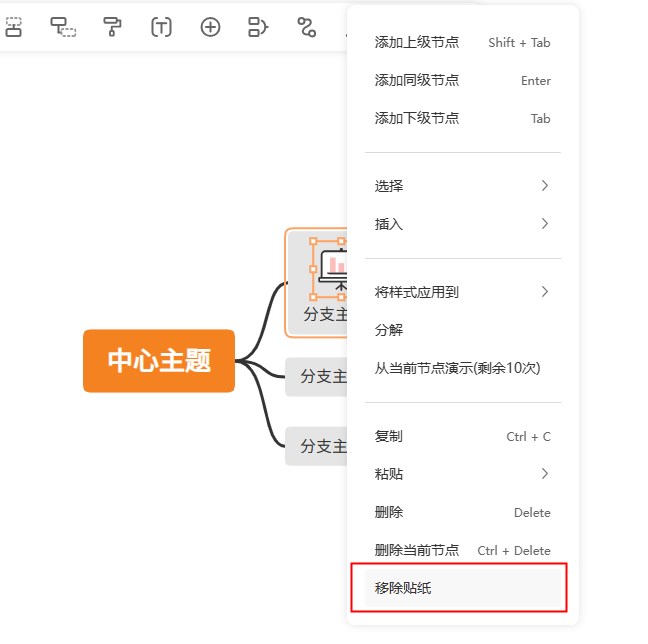
Task: Expand the 粘贴 submenu arrow
Action: (x=544, y=474)
